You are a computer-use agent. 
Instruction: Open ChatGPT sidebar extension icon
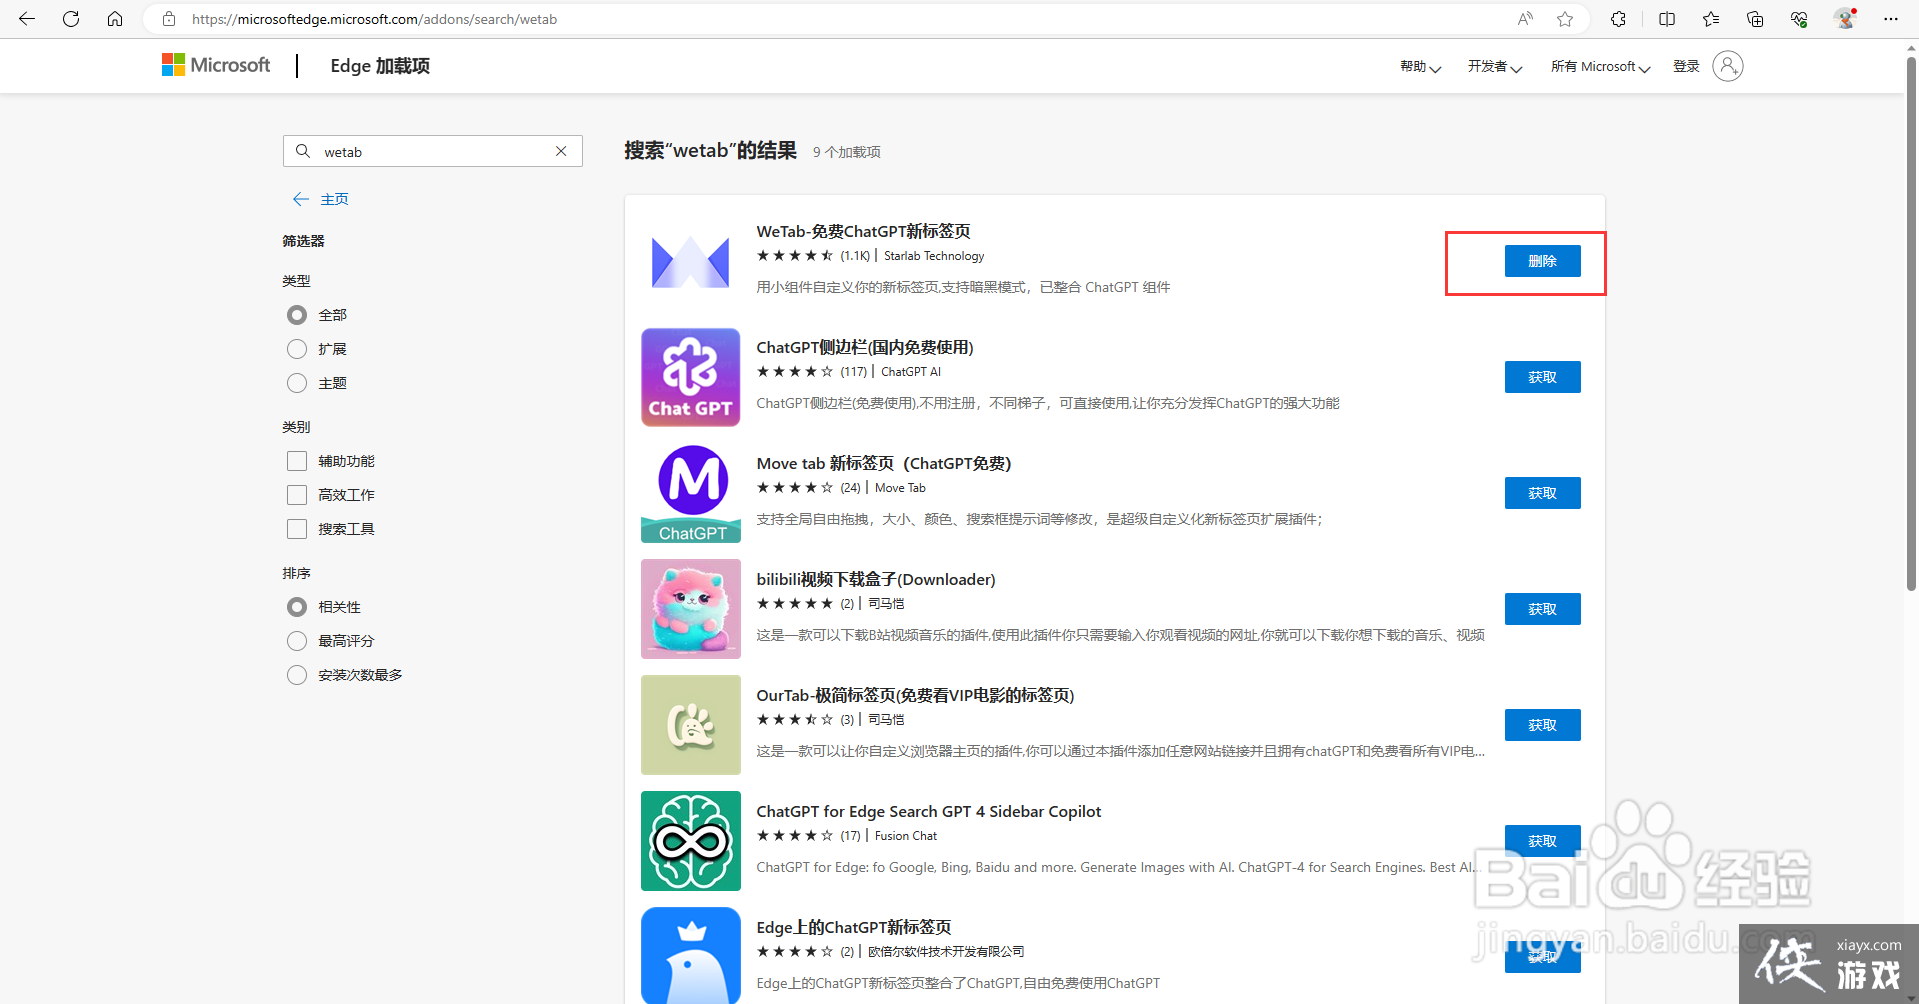tap(690, 377)
